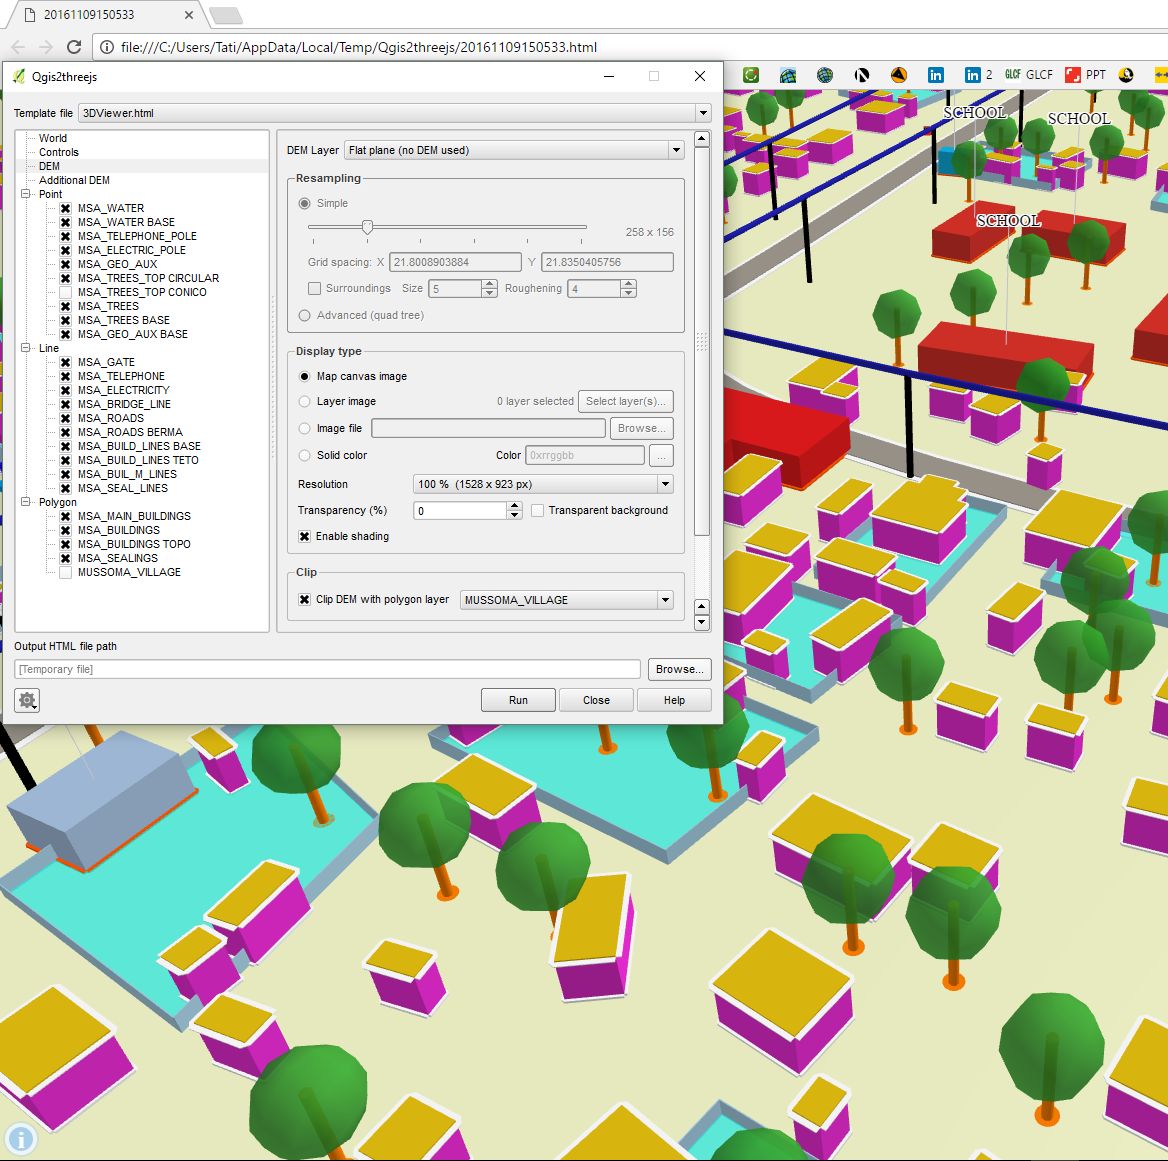Viewport: 1168px width, 1161px height.
Task: Open the clip polygon layer dropdown
Action: [664, 600]
